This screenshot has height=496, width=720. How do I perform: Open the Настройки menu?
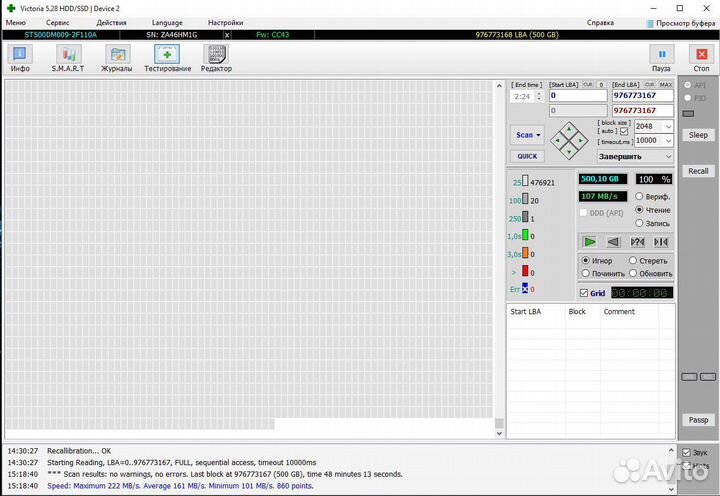(x=225, y=22)
